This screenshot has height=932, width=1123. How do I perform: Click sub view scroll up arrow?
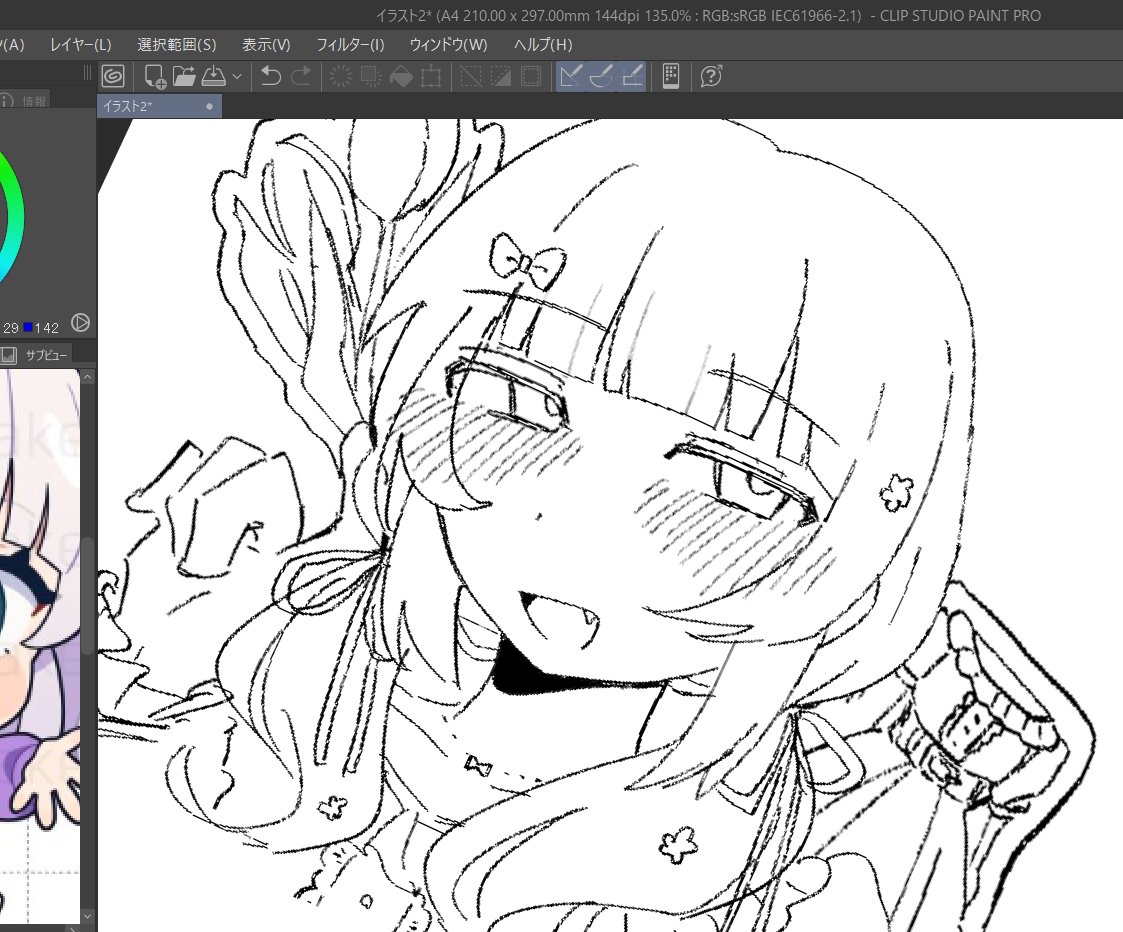(87, 377)
